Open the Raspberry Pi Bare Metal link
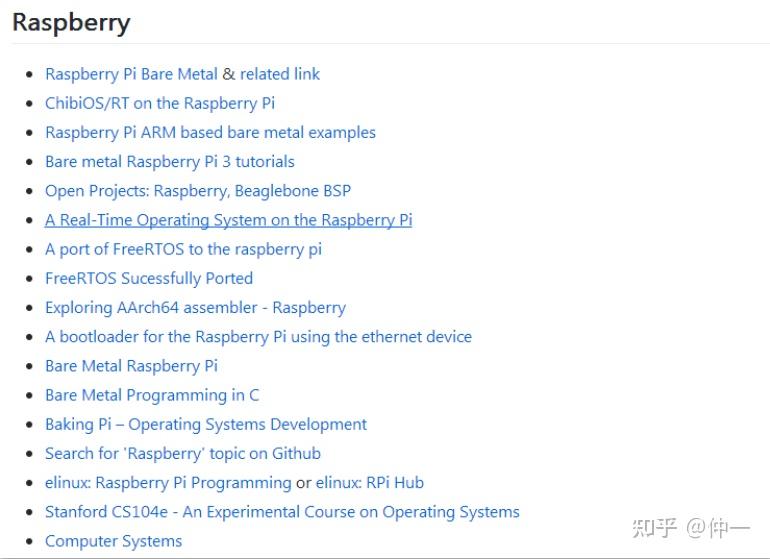This screenshot has width=770, height=559. coord(131,74)
